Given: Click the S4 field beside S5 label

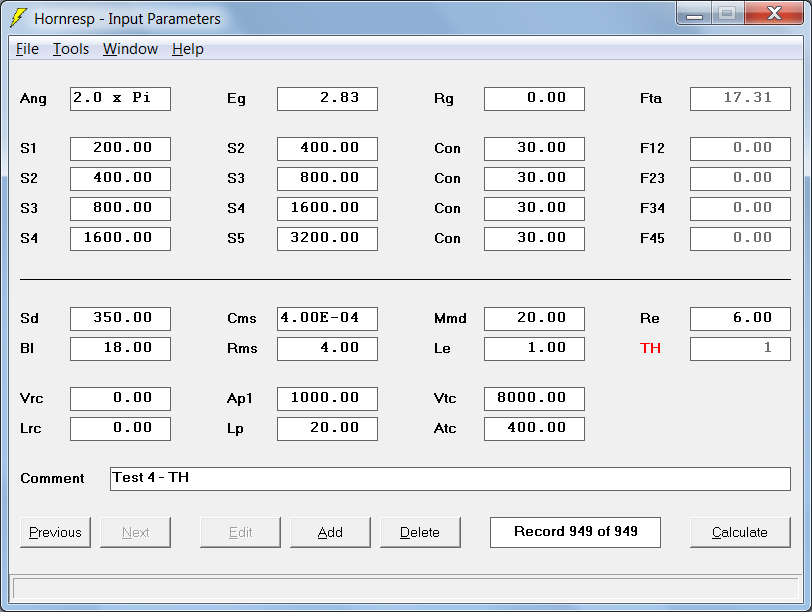Looking at the screenshot, I should pos(120,239).
